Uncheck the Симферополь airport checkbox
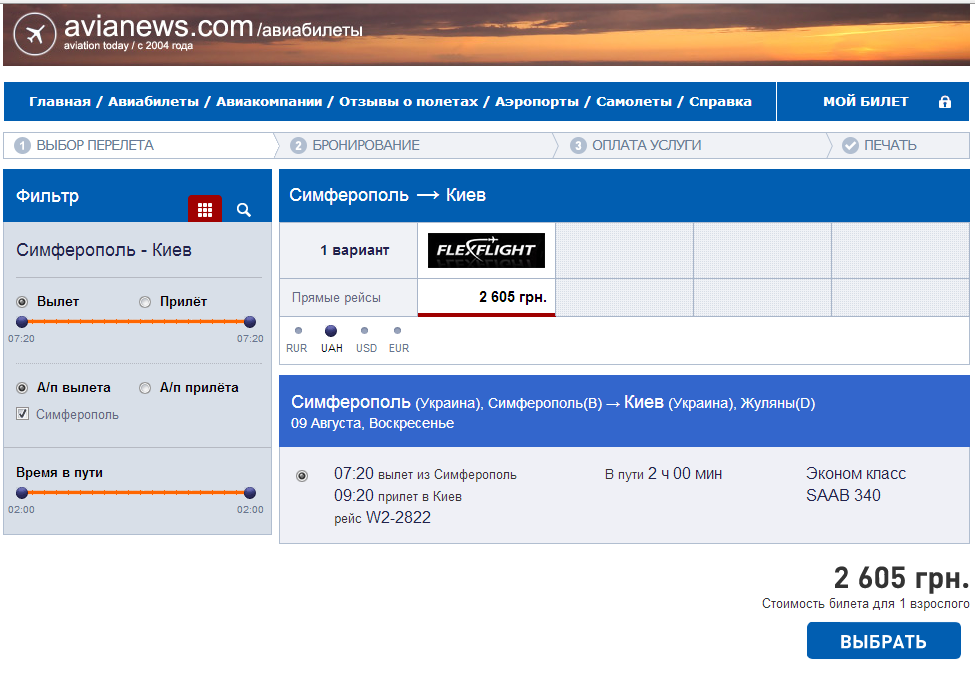Image resolution: width=975 pixels, height=677 pixels. click(x=23, y=414)
